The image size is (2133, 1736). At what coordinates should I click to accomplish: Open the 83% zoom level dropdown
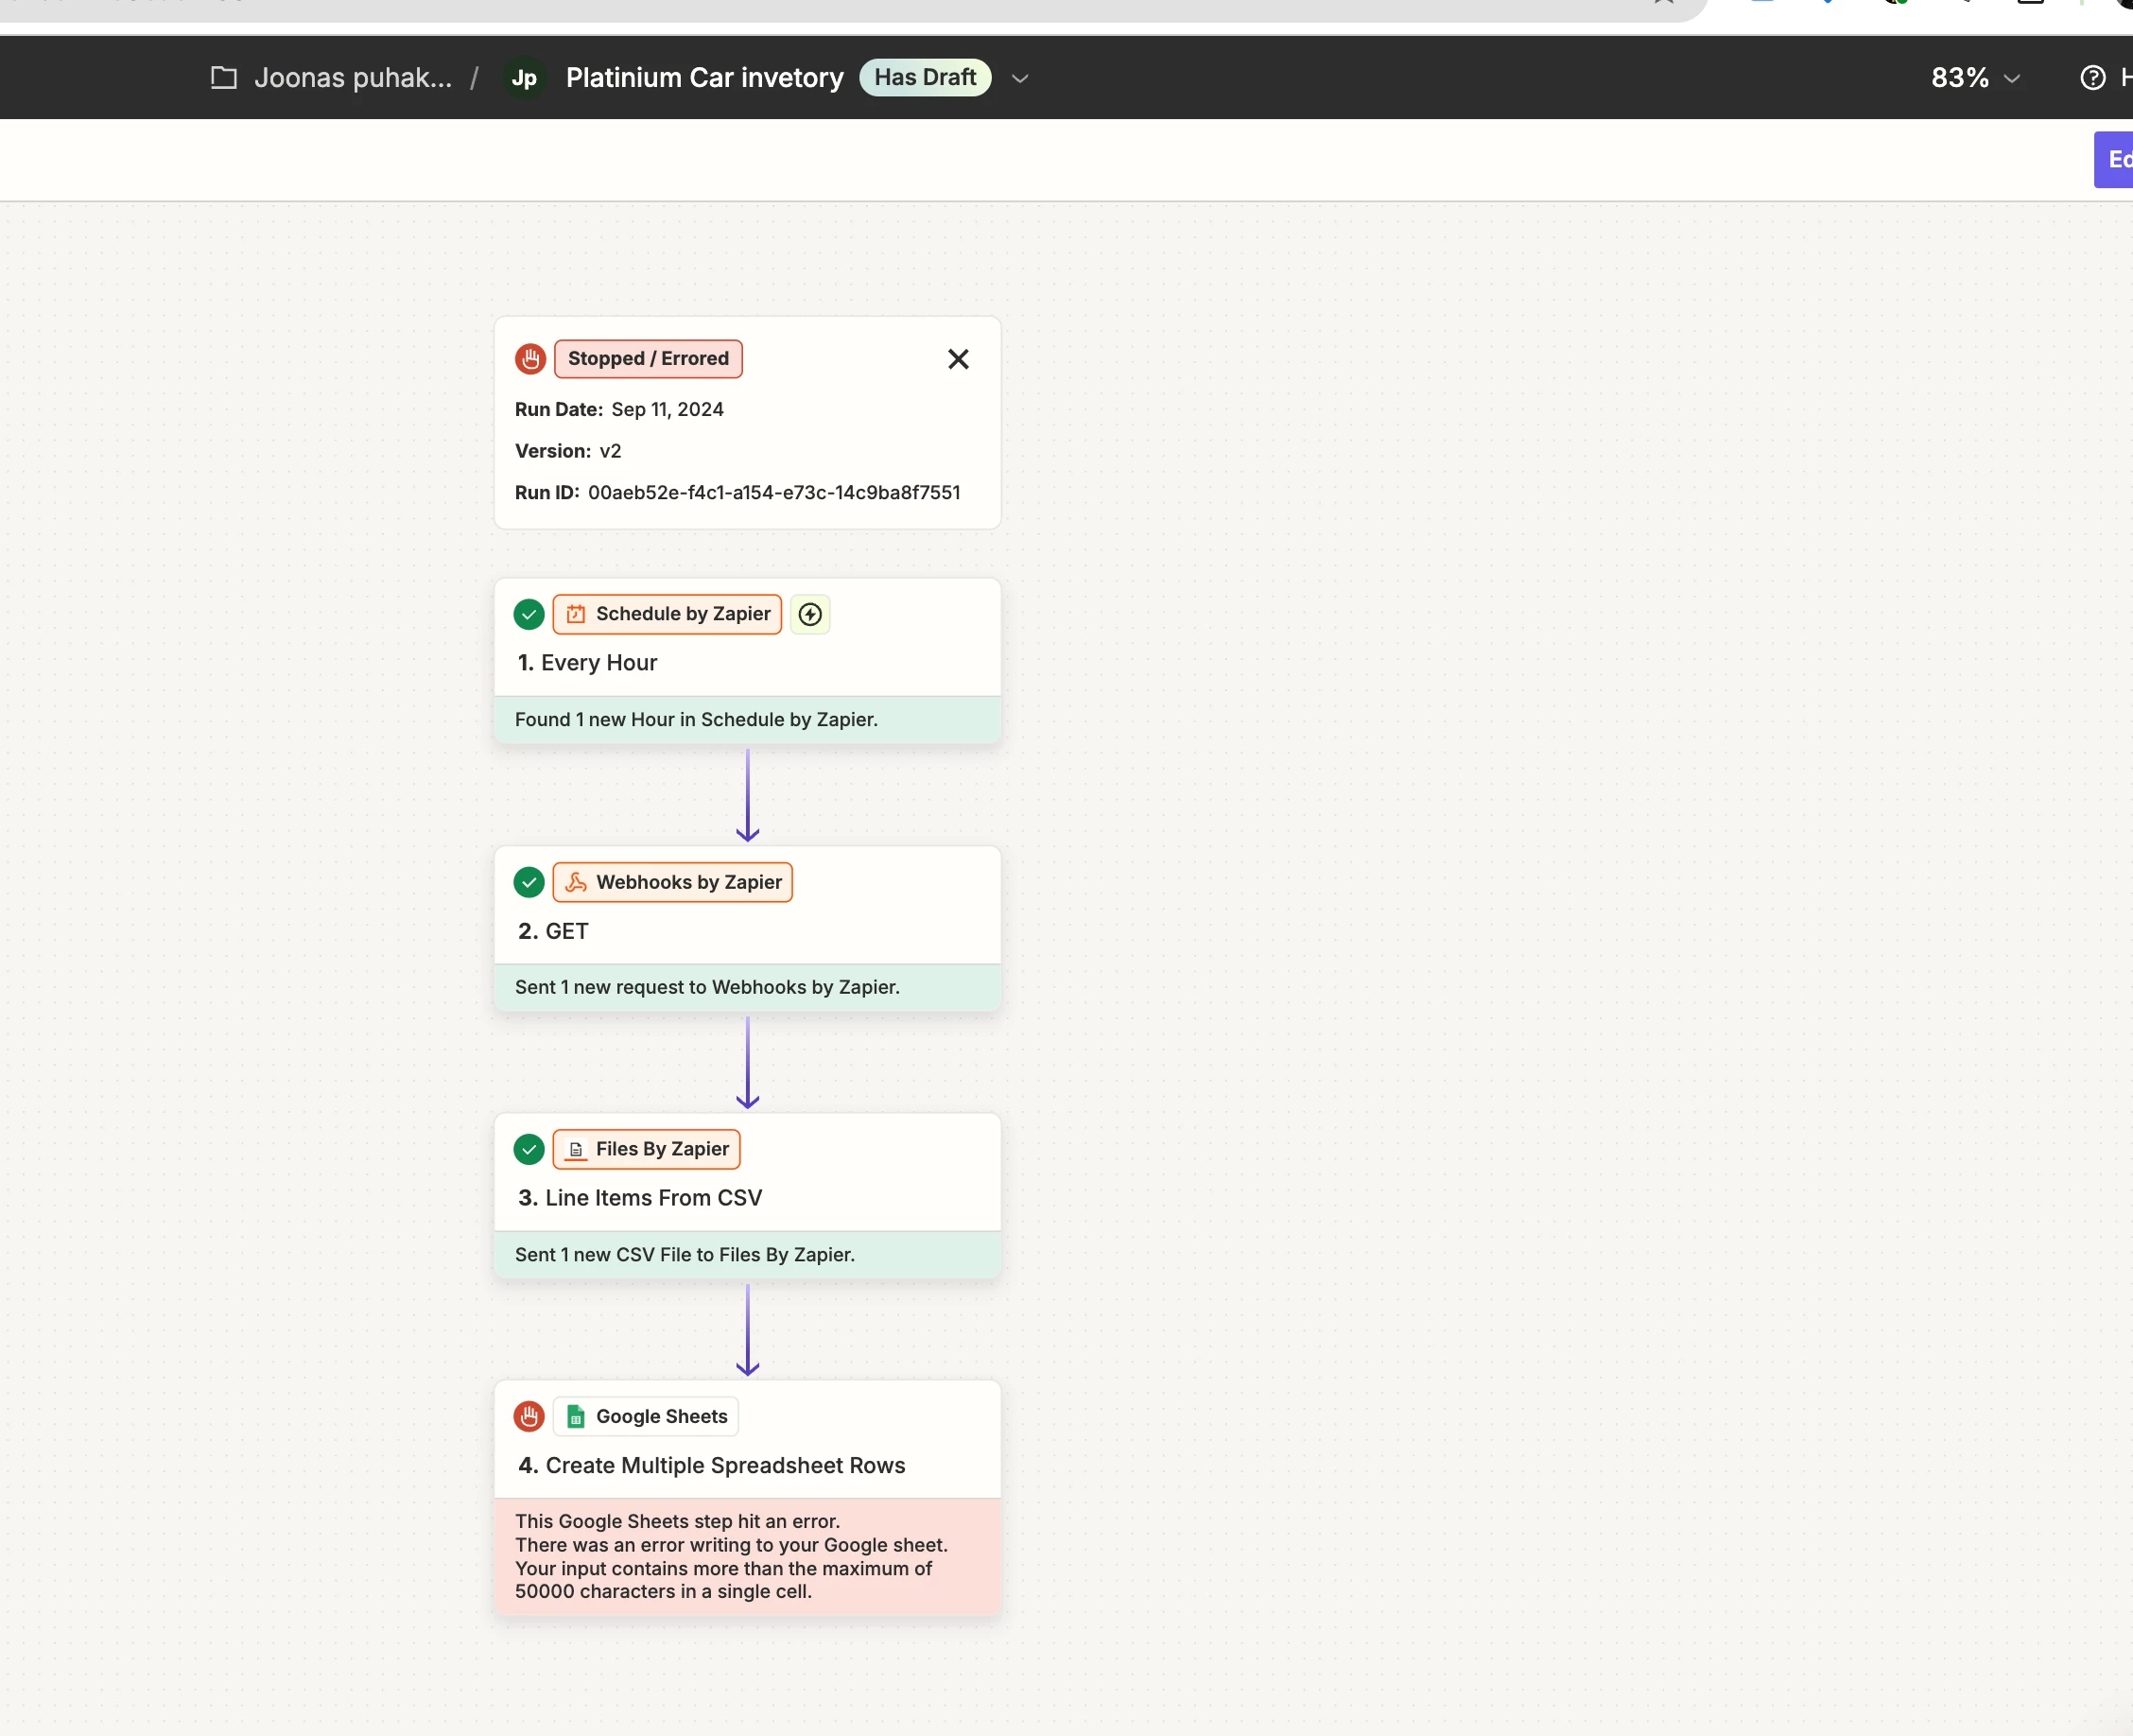[x=1975, y=78]
